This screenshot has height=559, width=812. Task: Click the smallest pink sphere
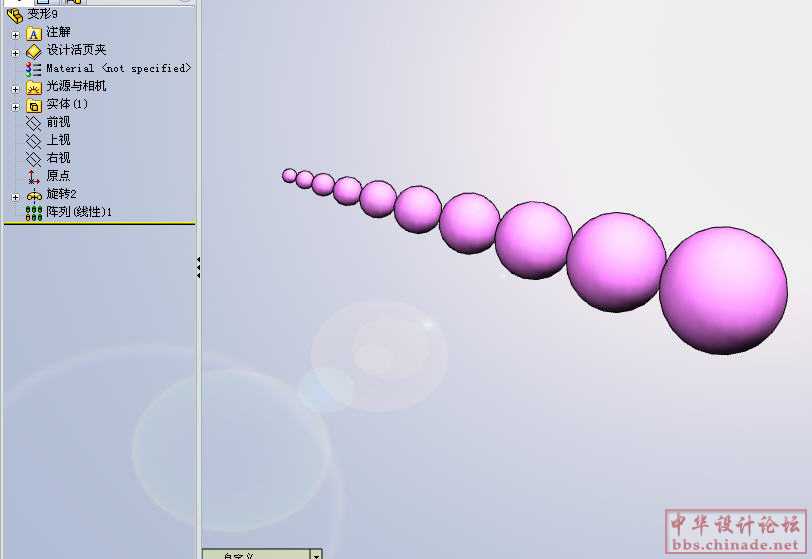[289, 176]
